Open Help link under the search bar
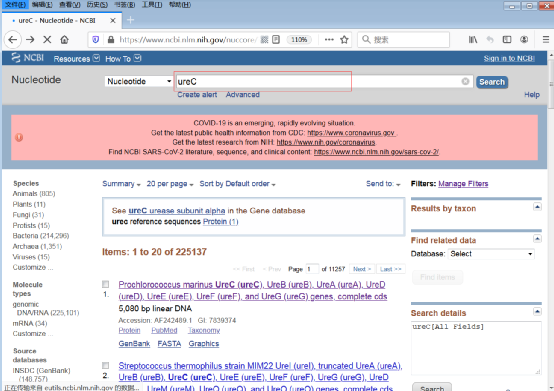Image resolution: width=554 pixels, height=391 pixels. pos(532,95)
